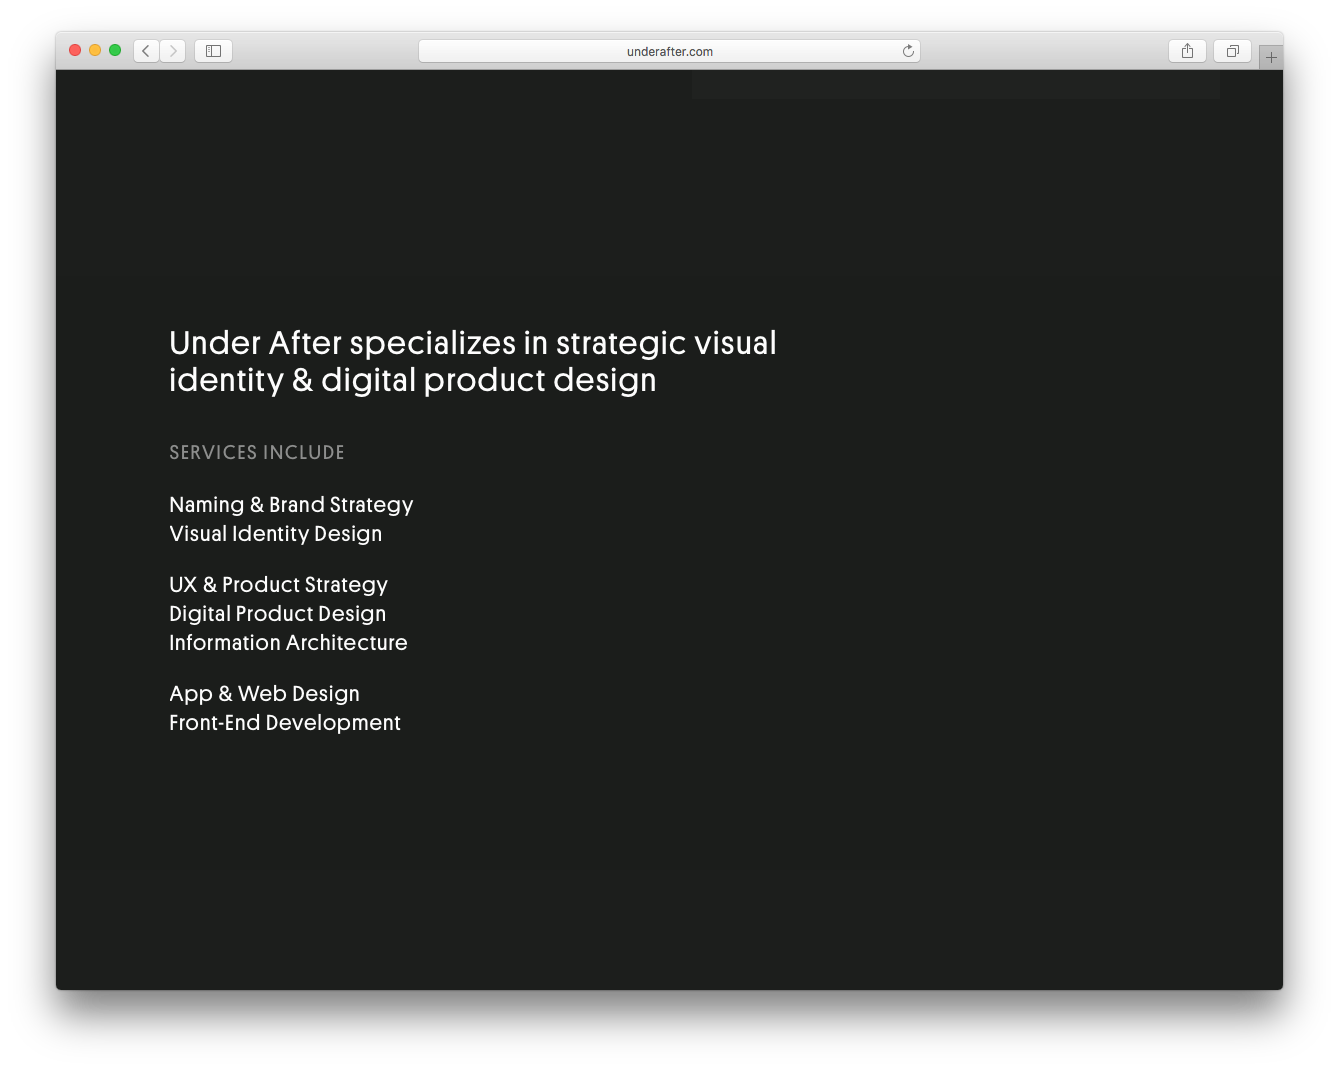Click the SERVICES INCLUDE heading
Image resolution: width=1339 pixels, height=1070 pixels.
pyautogui.click(x=257, y=453)
